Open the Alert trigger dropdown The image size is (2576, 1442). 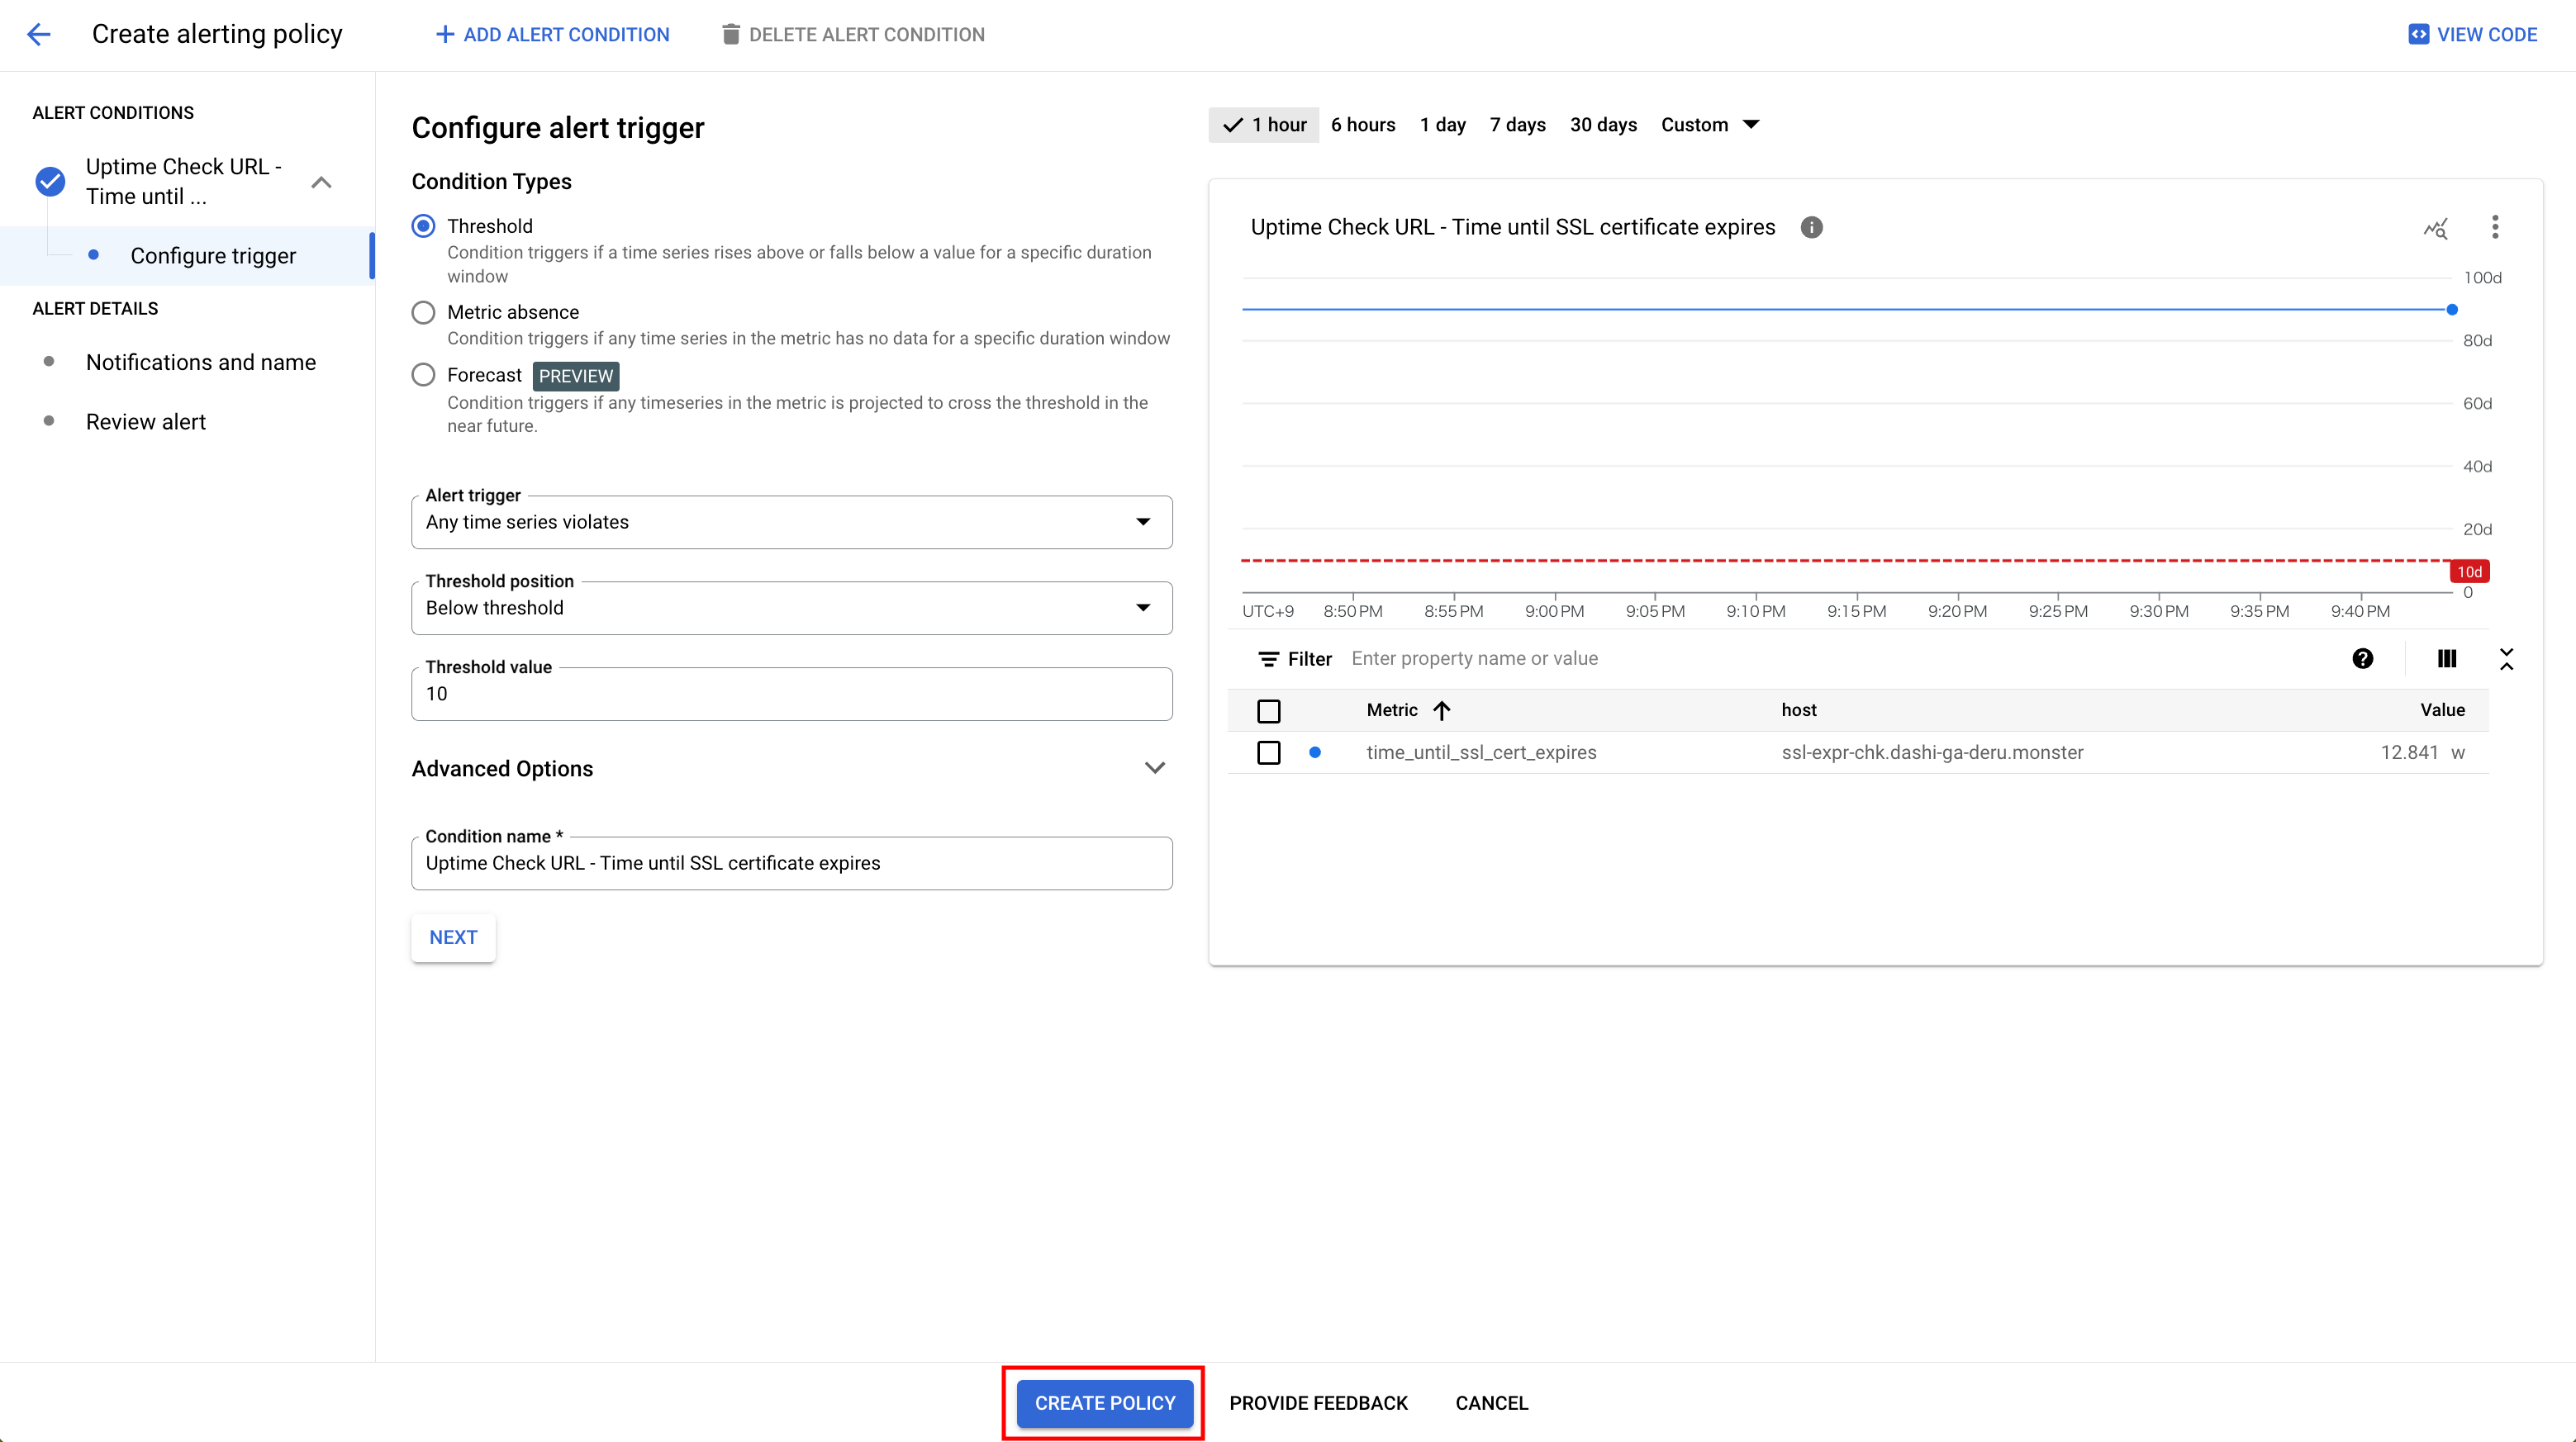click(791, 522)
